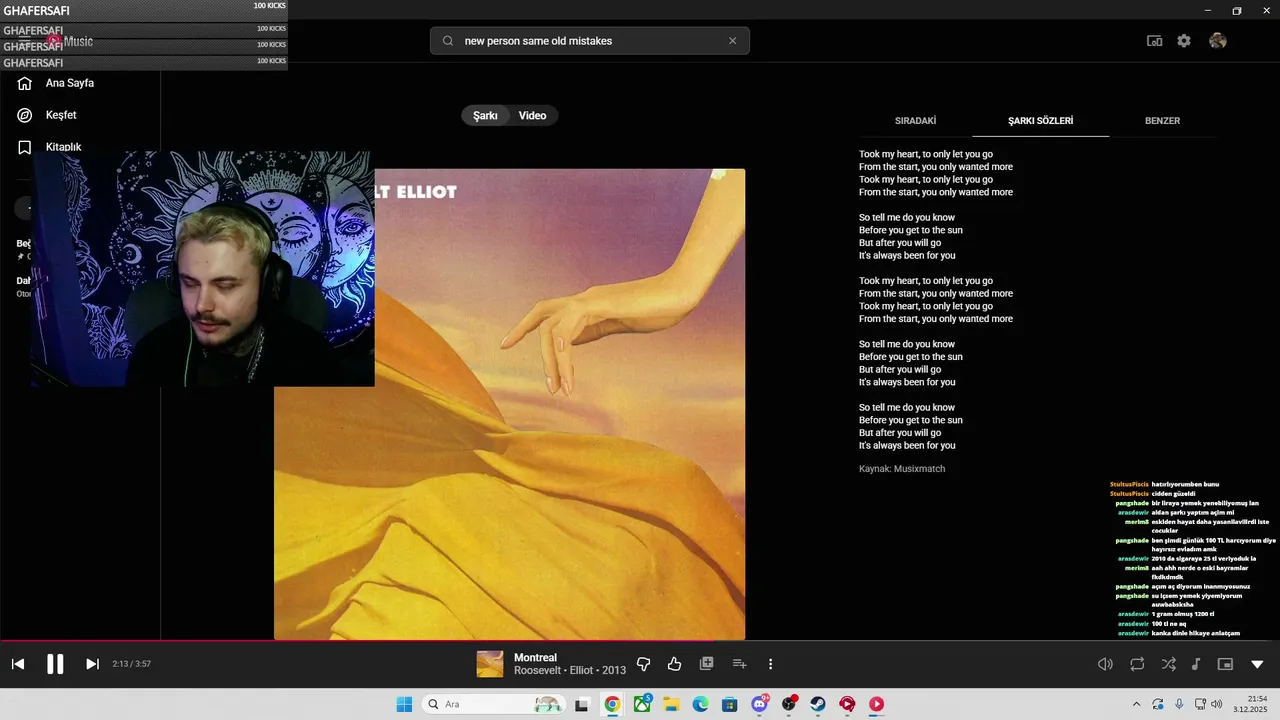Open the clock showing 21:54
Viewport: 1280px width, 720px height.
tap(1250, 704)
